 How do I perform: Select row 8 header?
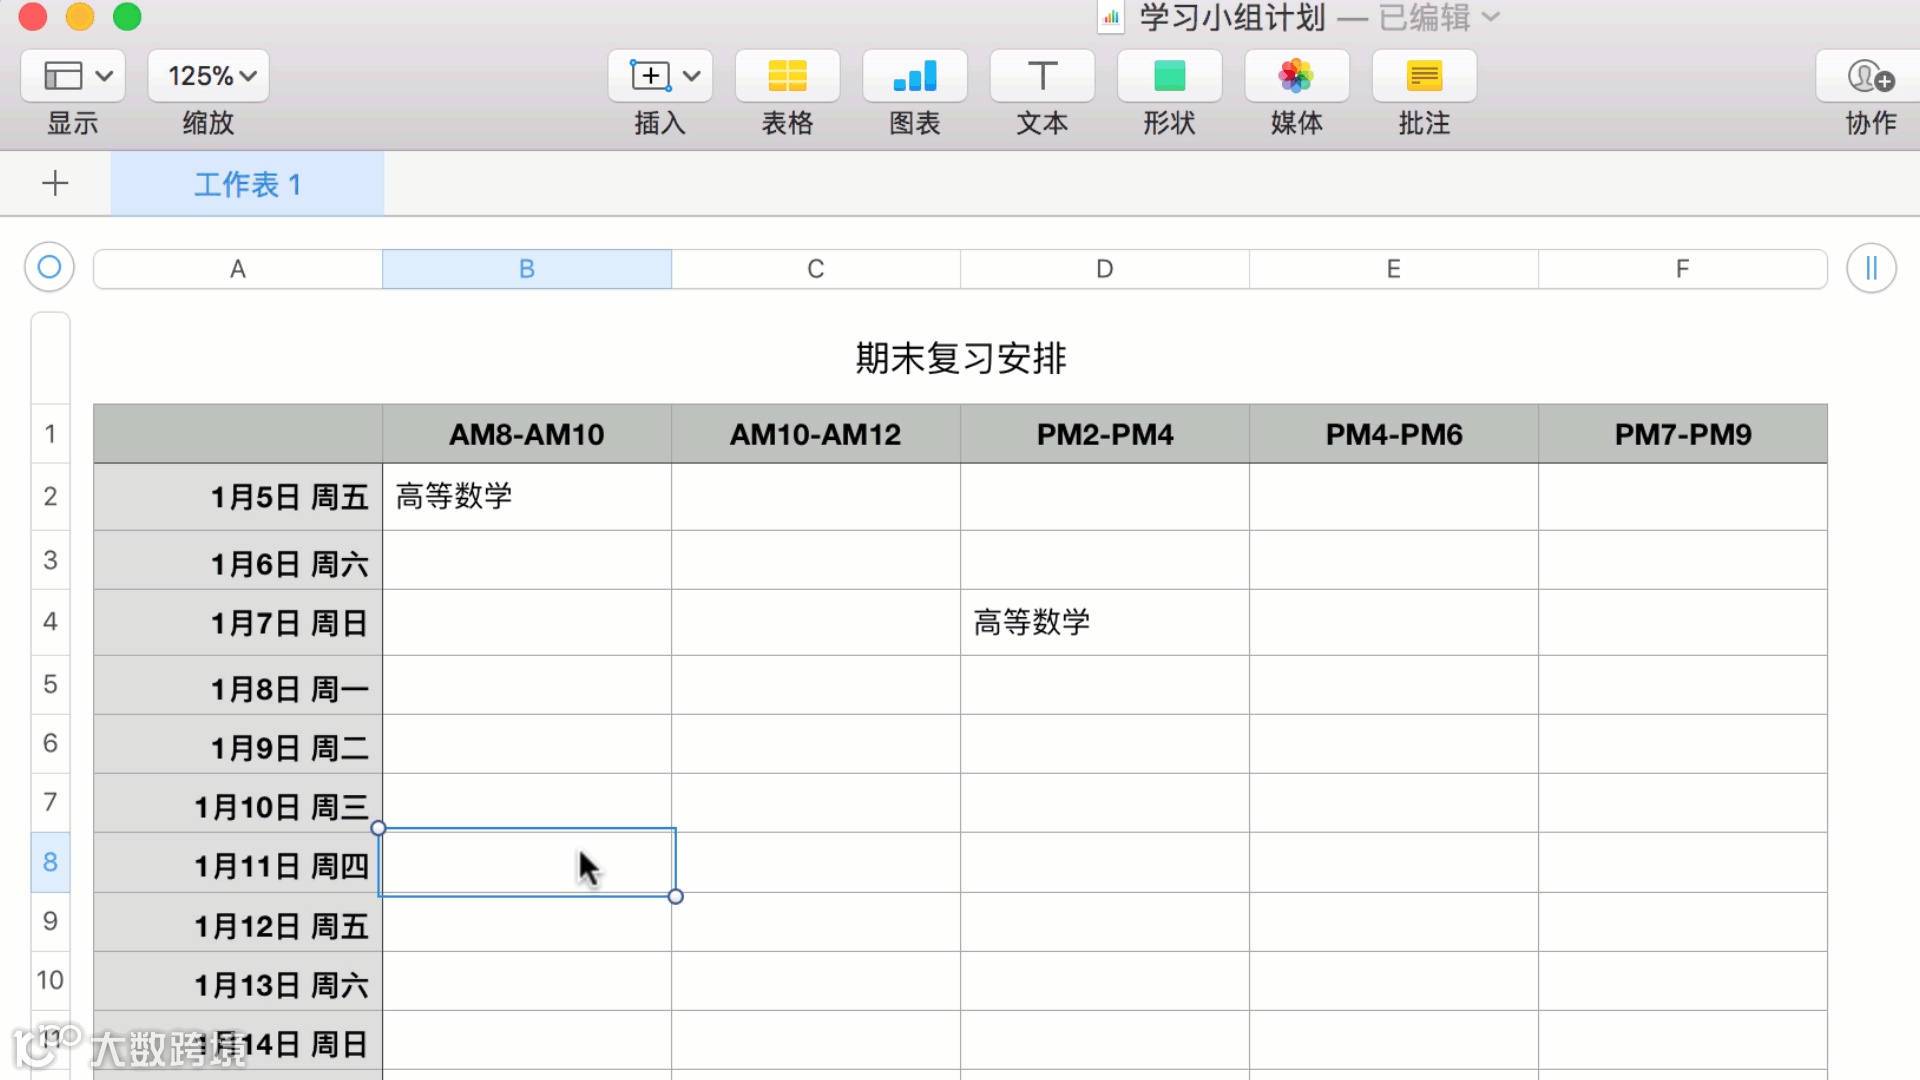pyautogui.click(x=50, y=862)
